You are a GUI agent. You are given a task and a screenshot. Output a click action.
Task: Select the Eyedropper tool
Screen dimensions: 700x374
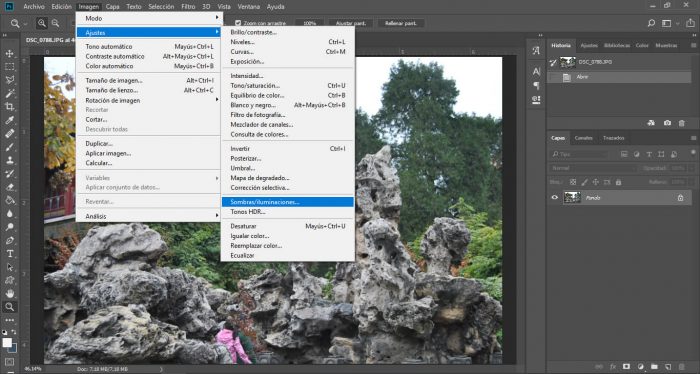[x=9, y=120]
